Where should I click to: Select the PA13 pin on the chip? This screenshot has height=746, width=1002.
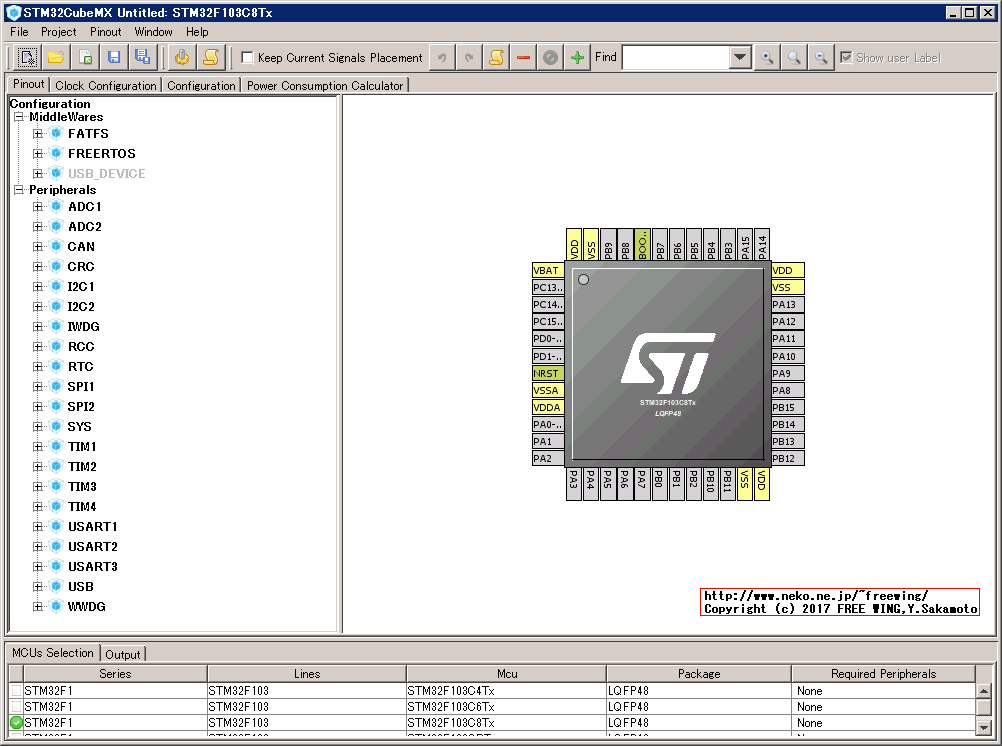coord(787,304)
